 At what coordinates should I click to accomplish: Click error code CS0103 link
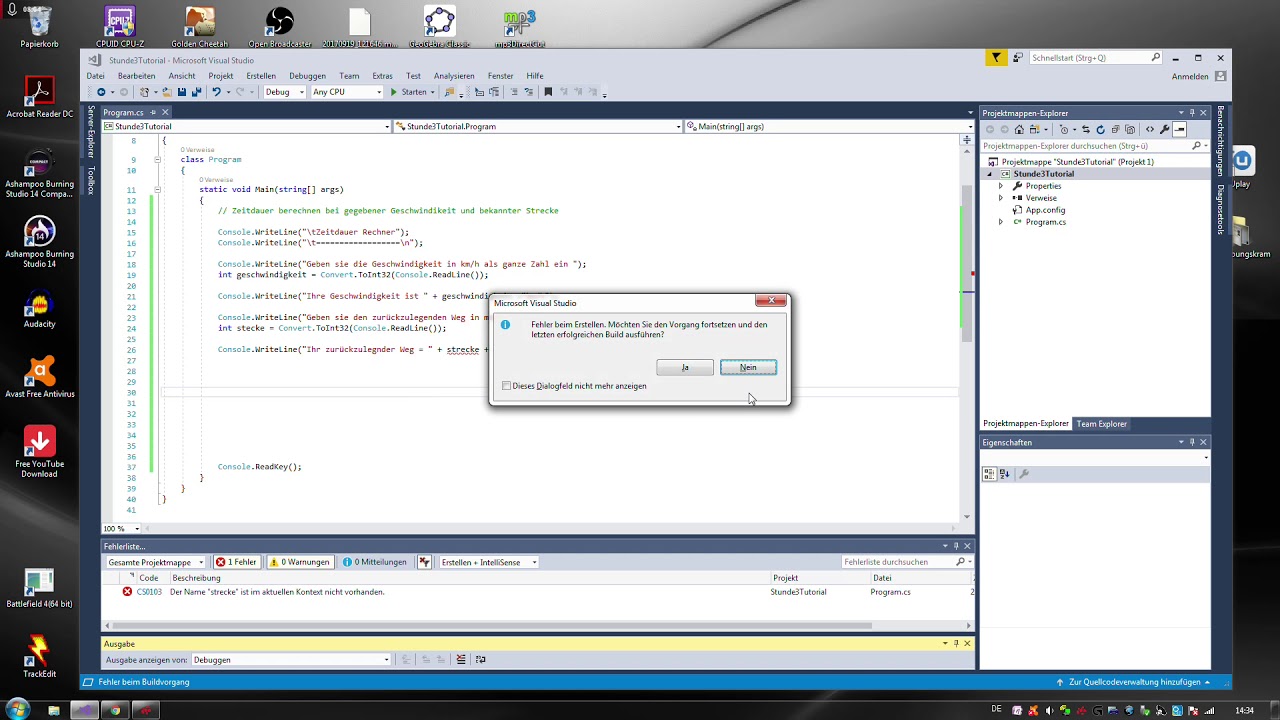tap(149, 592)
